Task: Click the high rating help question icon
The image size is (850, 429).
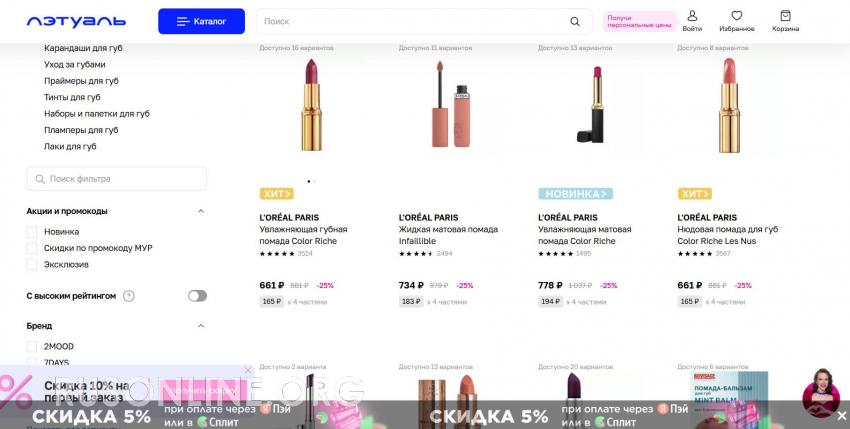Action: [x=128, y=296]
